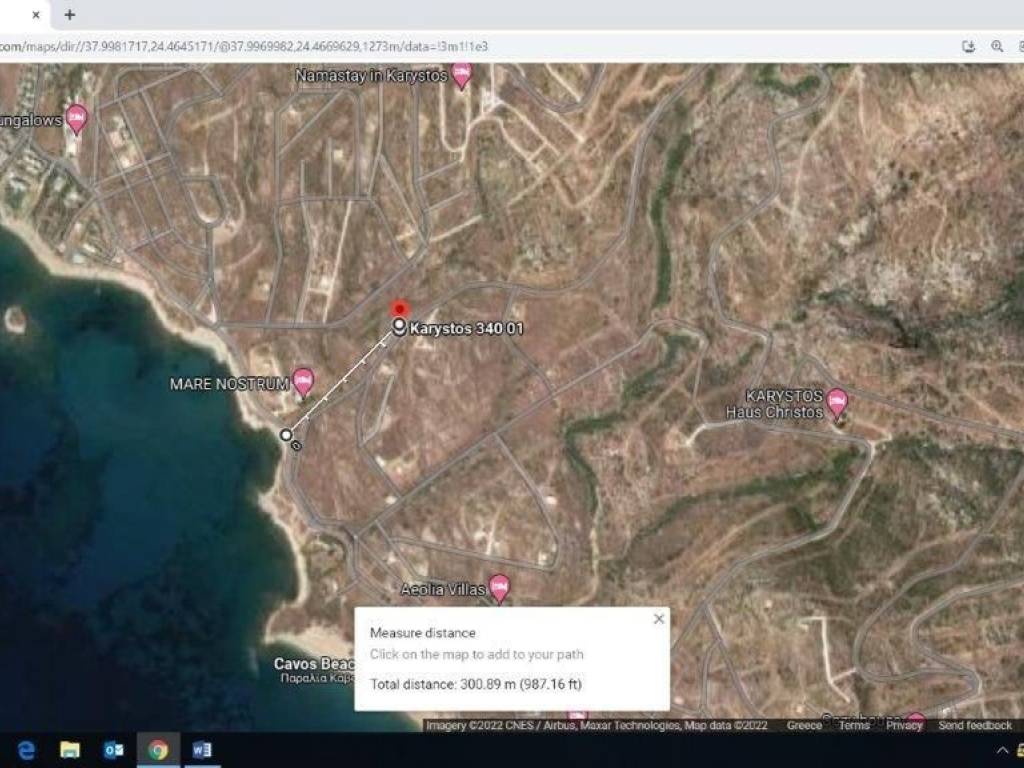Click the measurement start point at the coast
This screenshot has height=768, width=1024.
pyautogui.click(x=286, y=434)
